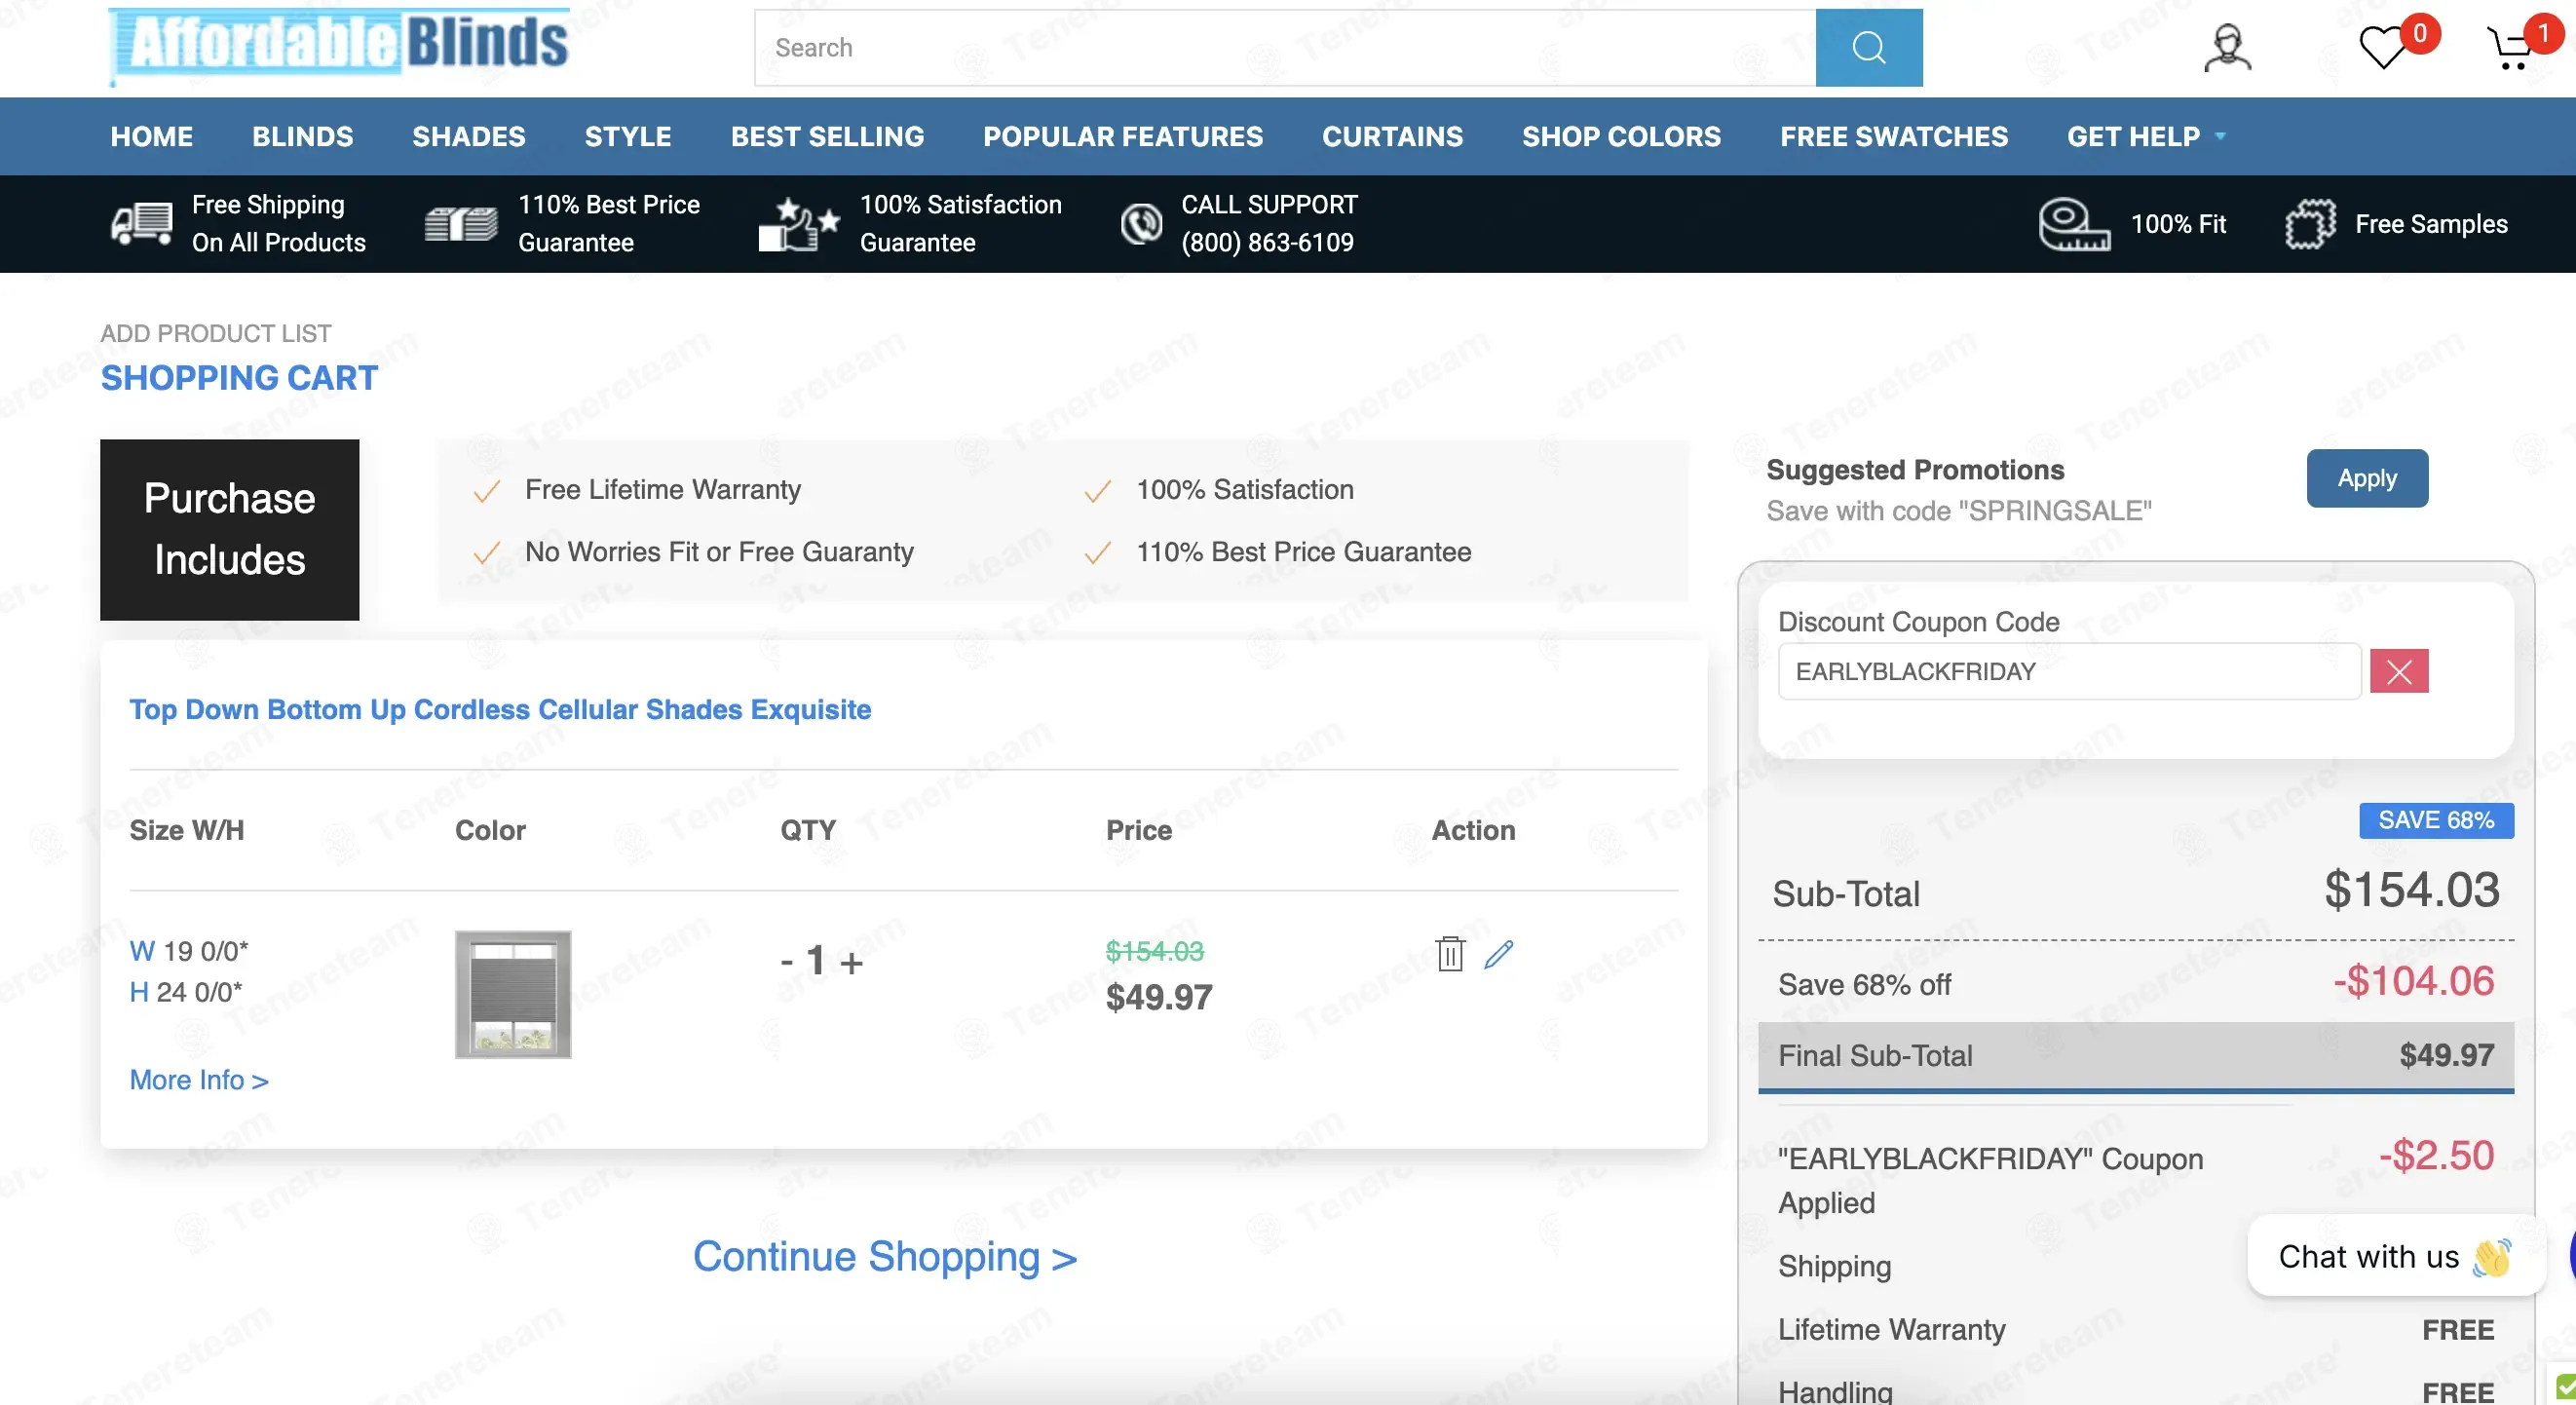
Task: Click the Save 68% off amount -$104.06
Action: pos(2413,981)
